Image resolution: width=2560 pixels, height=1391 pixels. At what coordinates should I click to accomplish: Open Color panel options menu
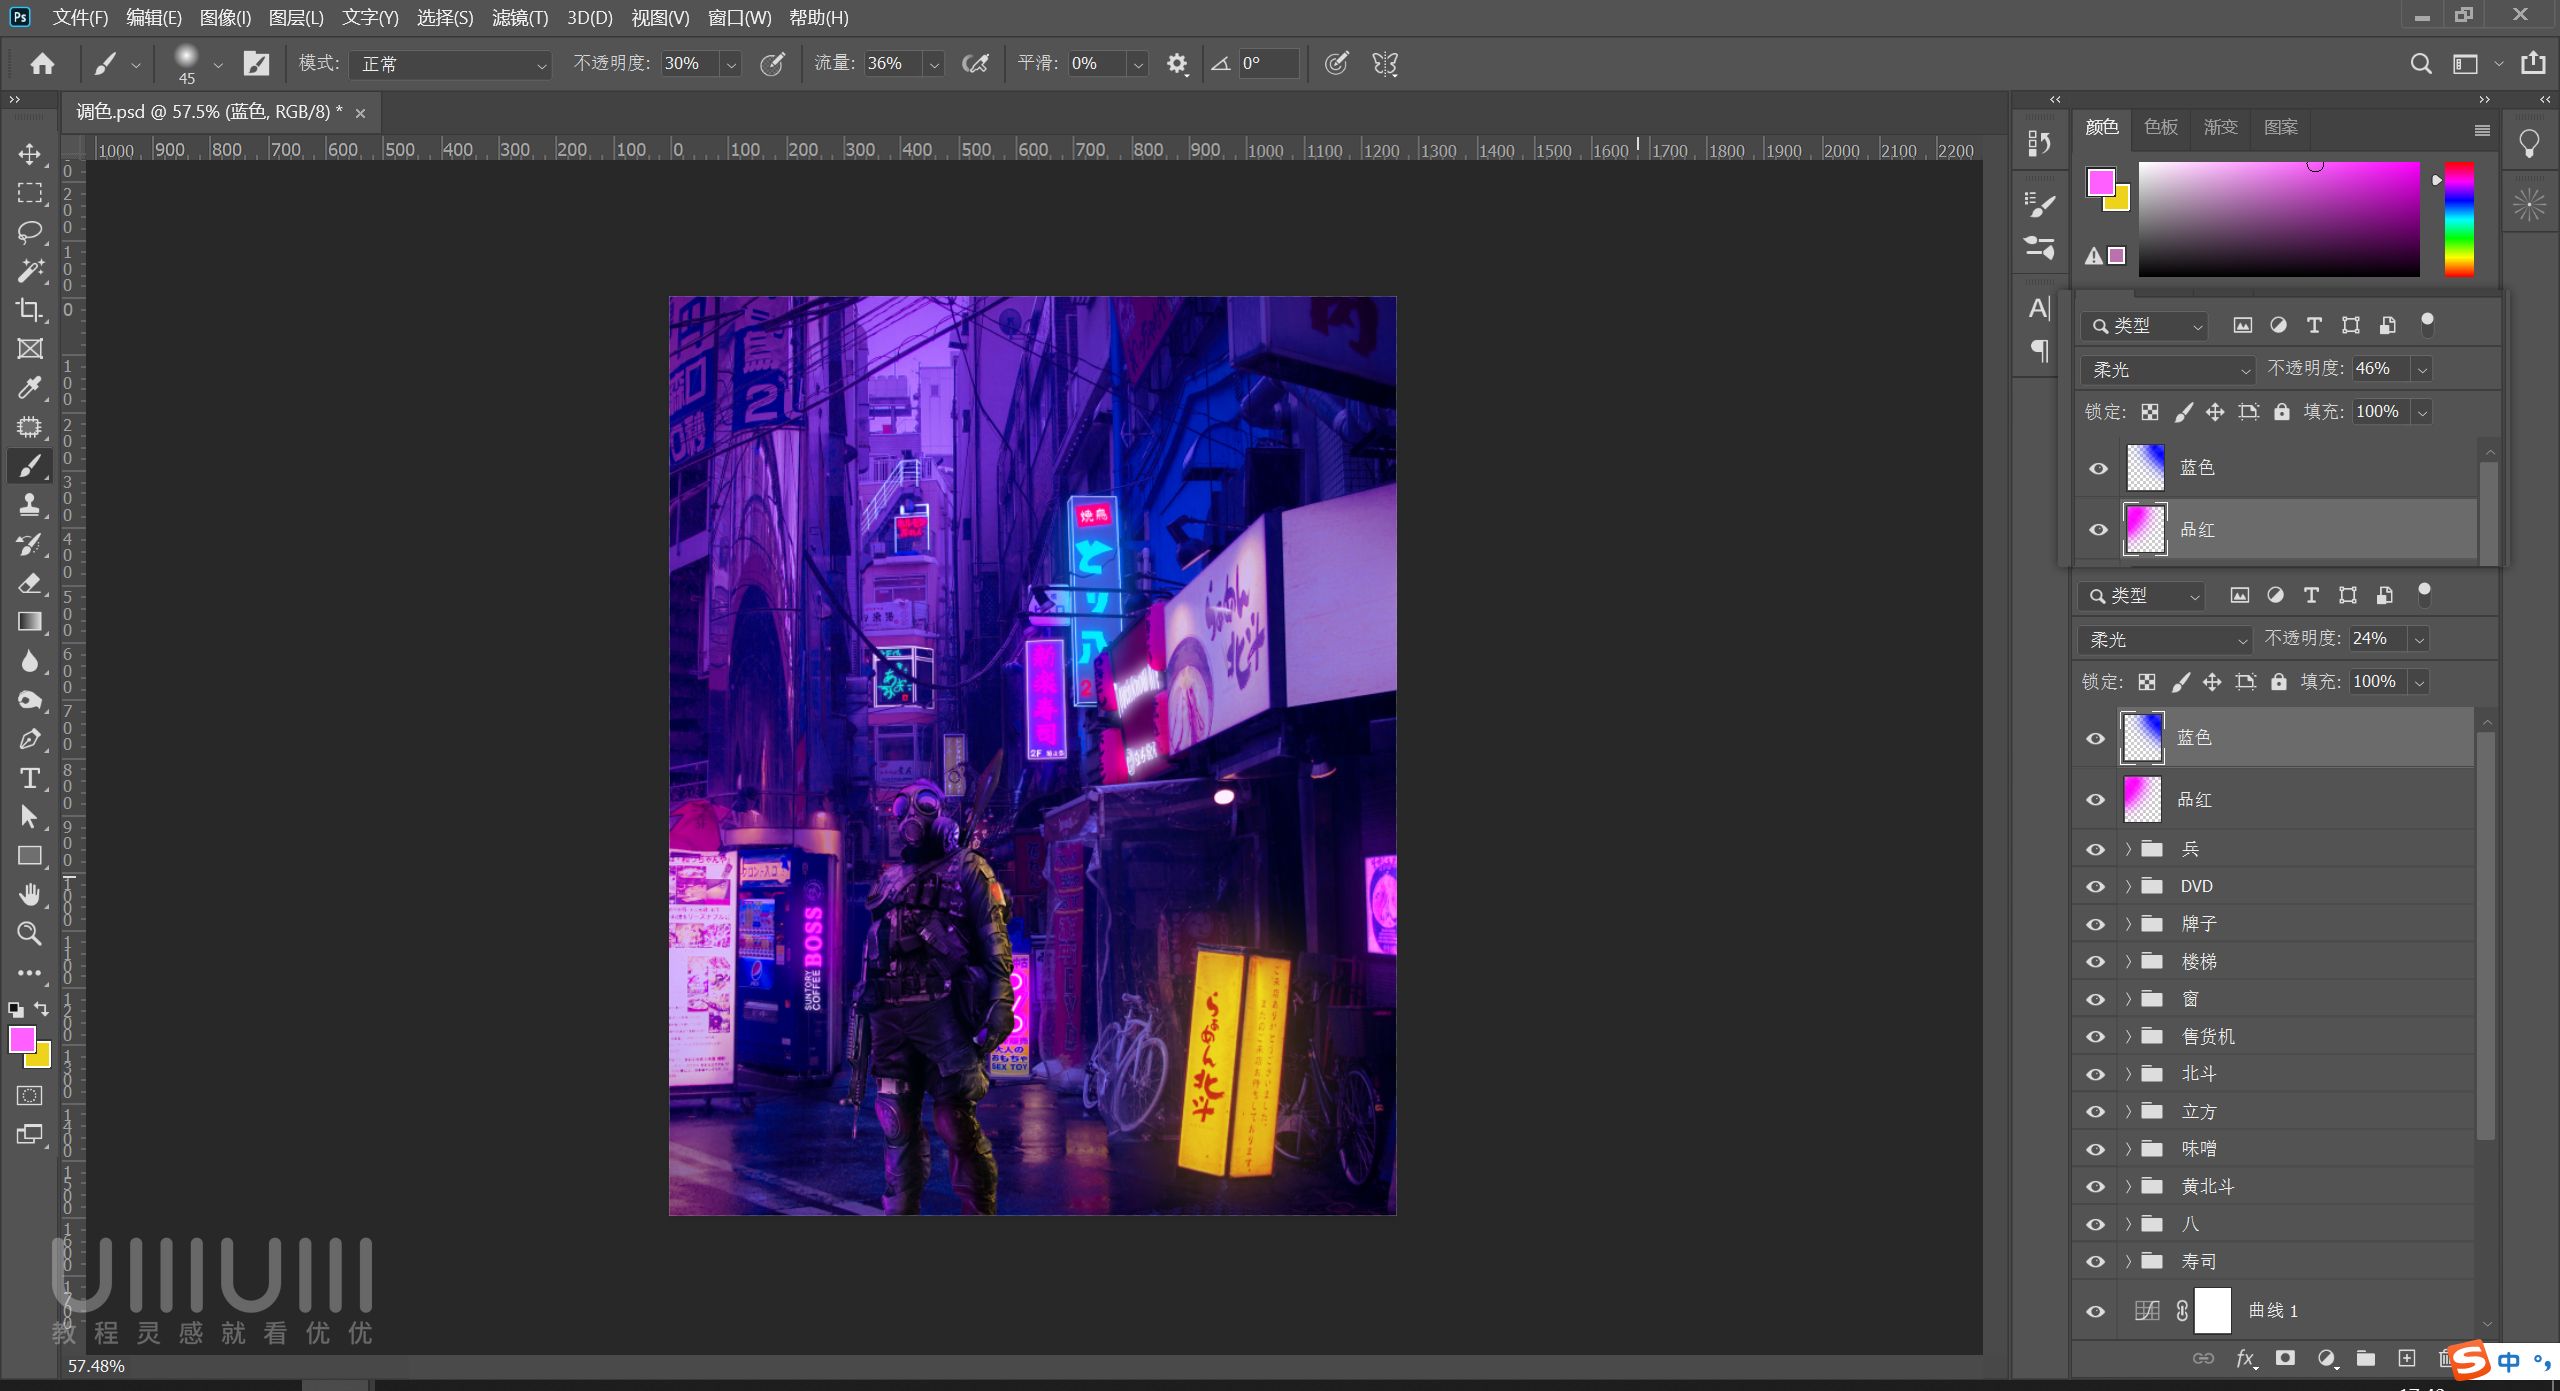click(2482, 130)
